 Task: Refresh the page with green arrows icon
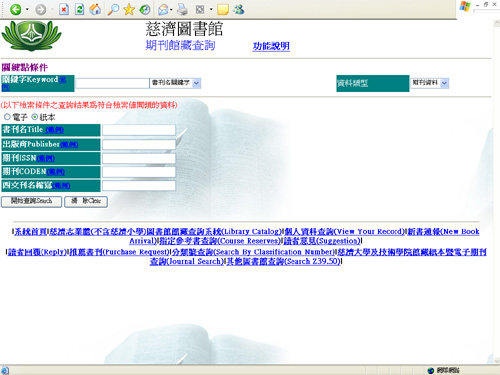[x=79, y=9]
